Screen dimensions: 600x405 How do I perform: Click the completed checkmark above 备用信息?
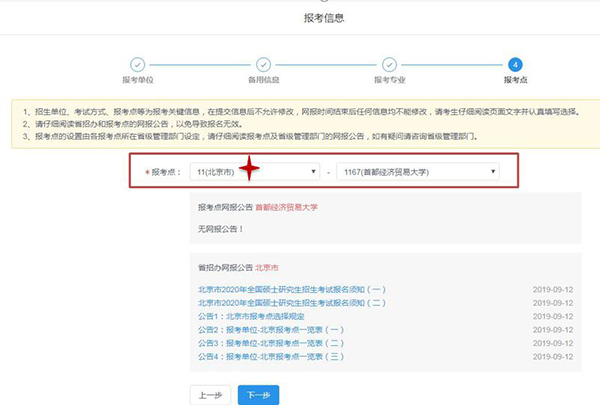(x=264, y=64)
